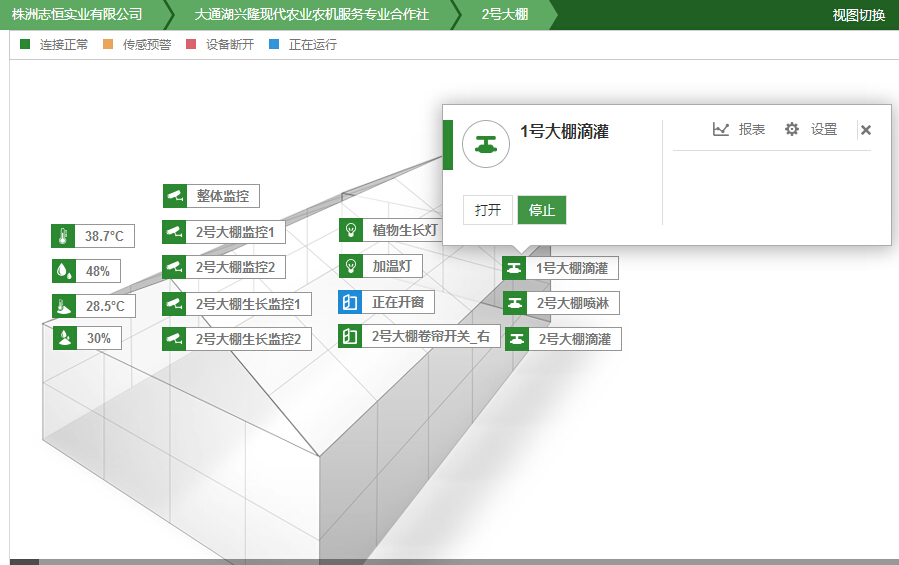Click the 38.7°C thermometer sensor icon
Image resolution: width=899 pixels, height=565 pixels.
(64, 236)
